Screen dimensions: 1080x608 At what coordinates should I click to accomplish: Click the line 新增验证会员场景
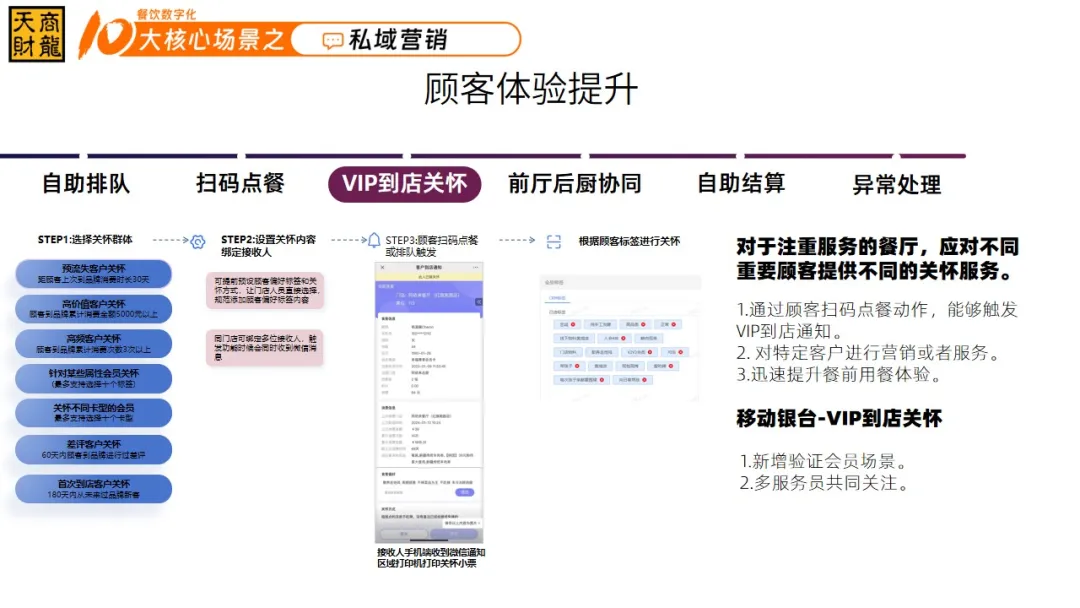click(824, 461)
